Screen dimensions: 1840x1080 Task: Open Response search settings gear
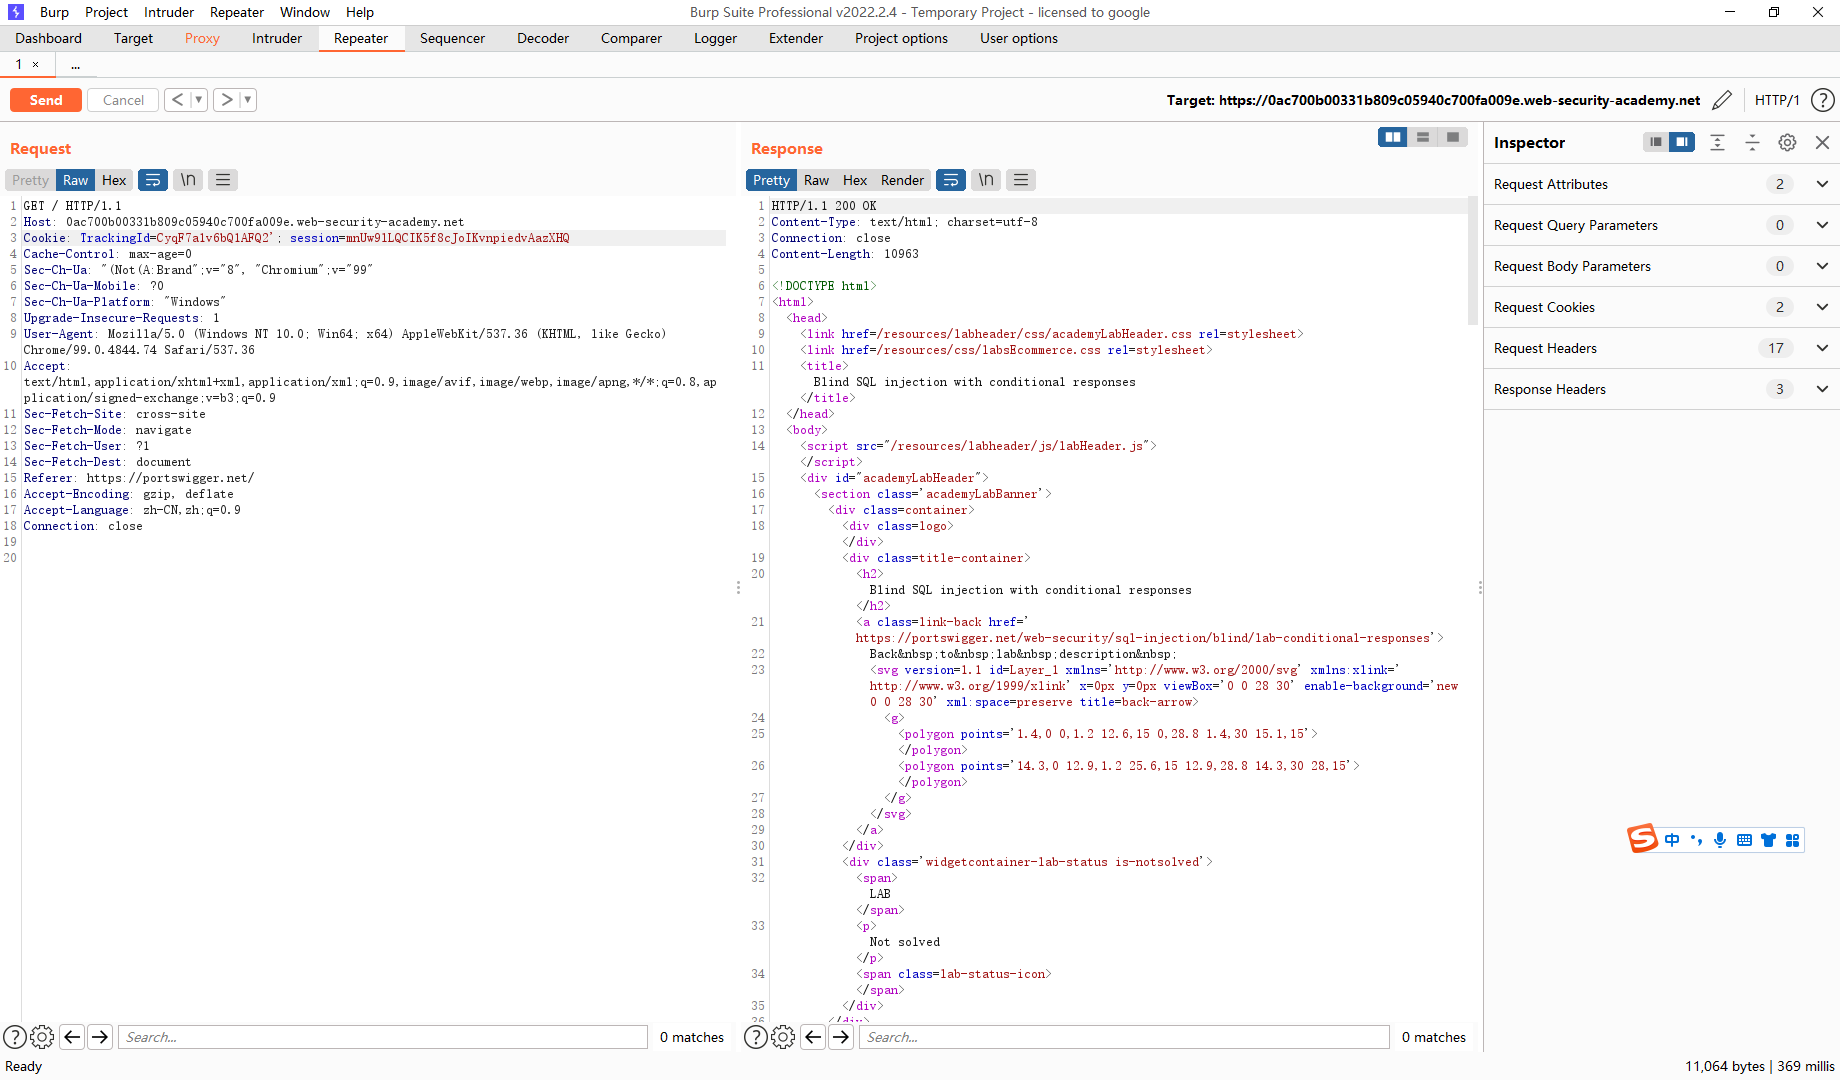pos(783,1037)
